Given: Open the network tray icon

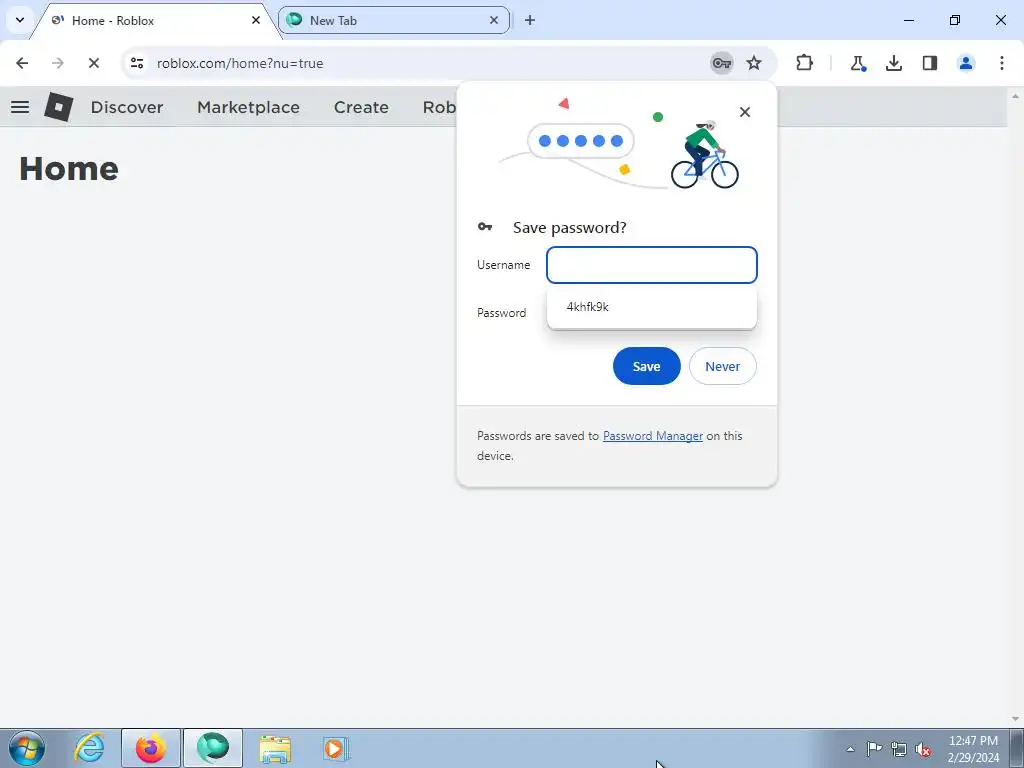Looking at the screenshot, I should click(x=899, y=749).
